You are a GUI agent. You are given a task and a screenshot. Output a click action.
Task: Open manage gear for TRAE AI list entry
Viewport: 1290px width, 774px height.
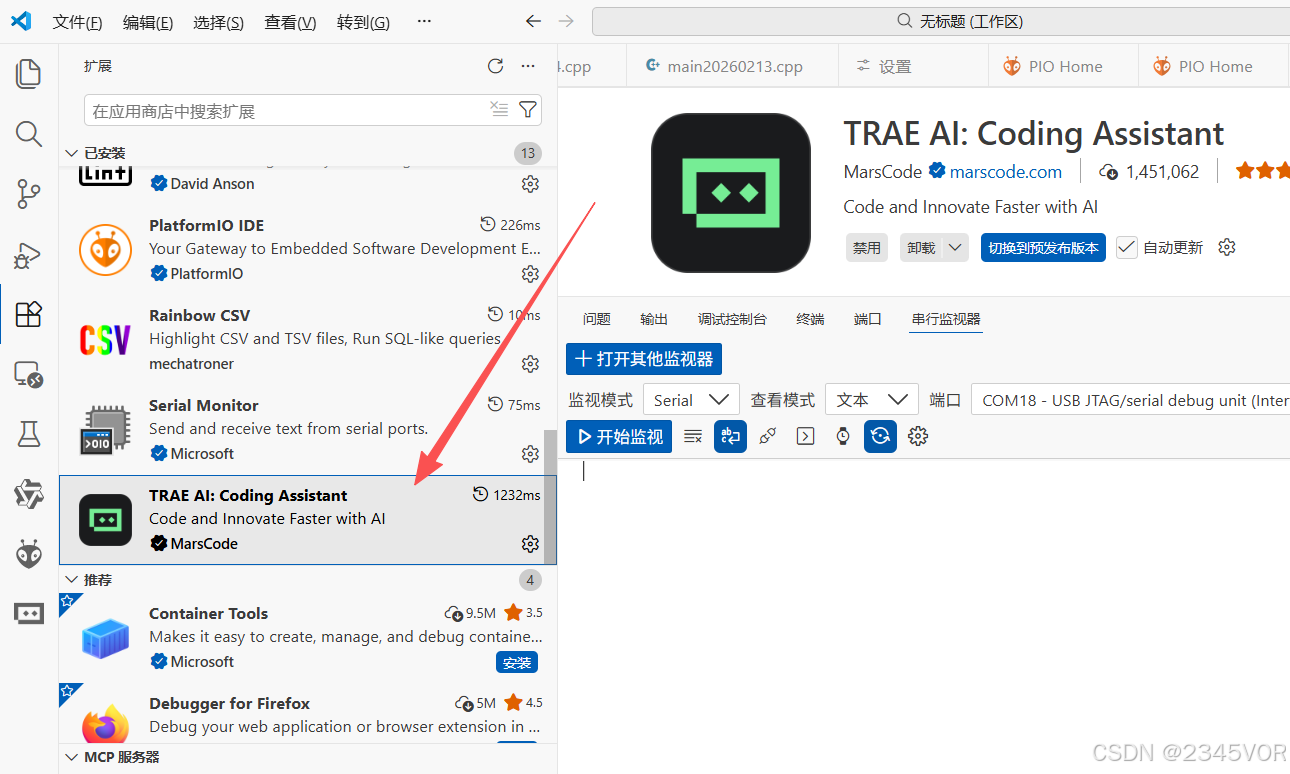tap(530, 543)
